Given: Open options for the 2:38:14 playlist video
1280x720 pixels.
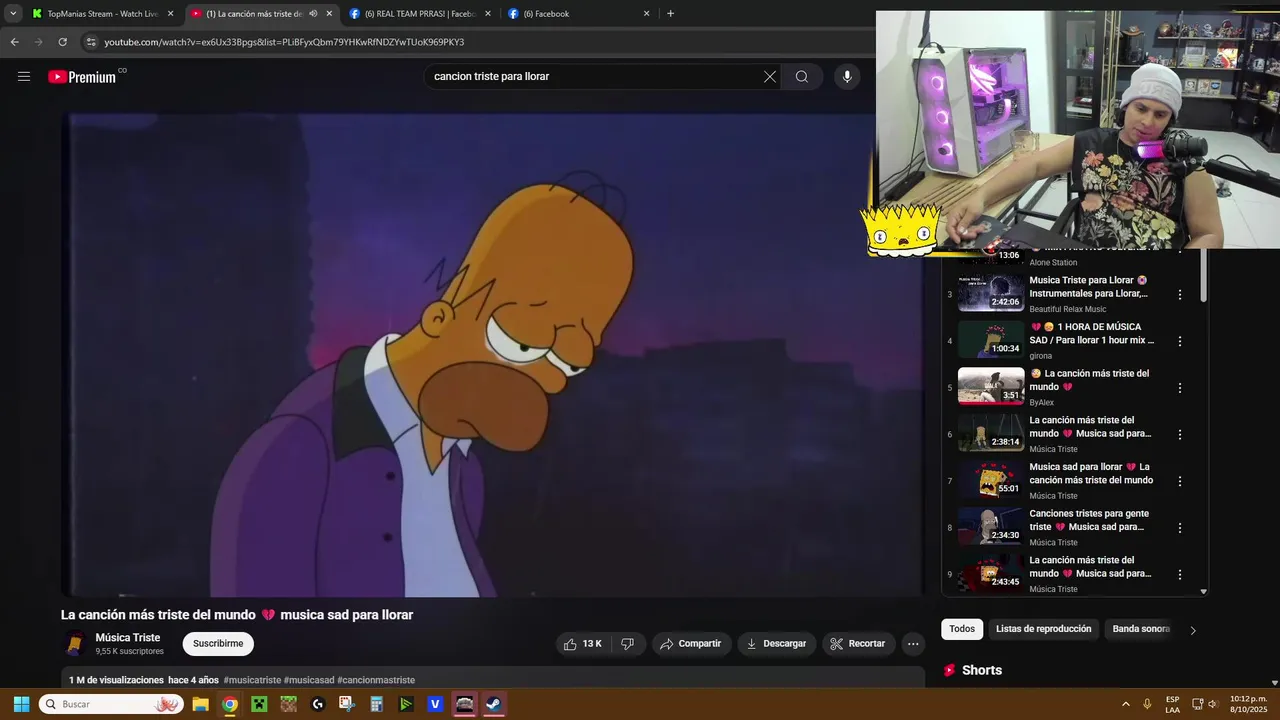Looking at the screenshot, I should [1180, 435].
